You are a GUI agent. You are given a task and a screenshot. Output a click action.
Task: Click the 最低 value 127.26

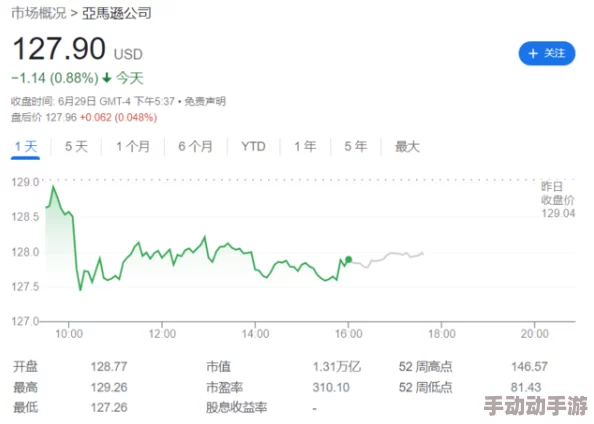109,407
